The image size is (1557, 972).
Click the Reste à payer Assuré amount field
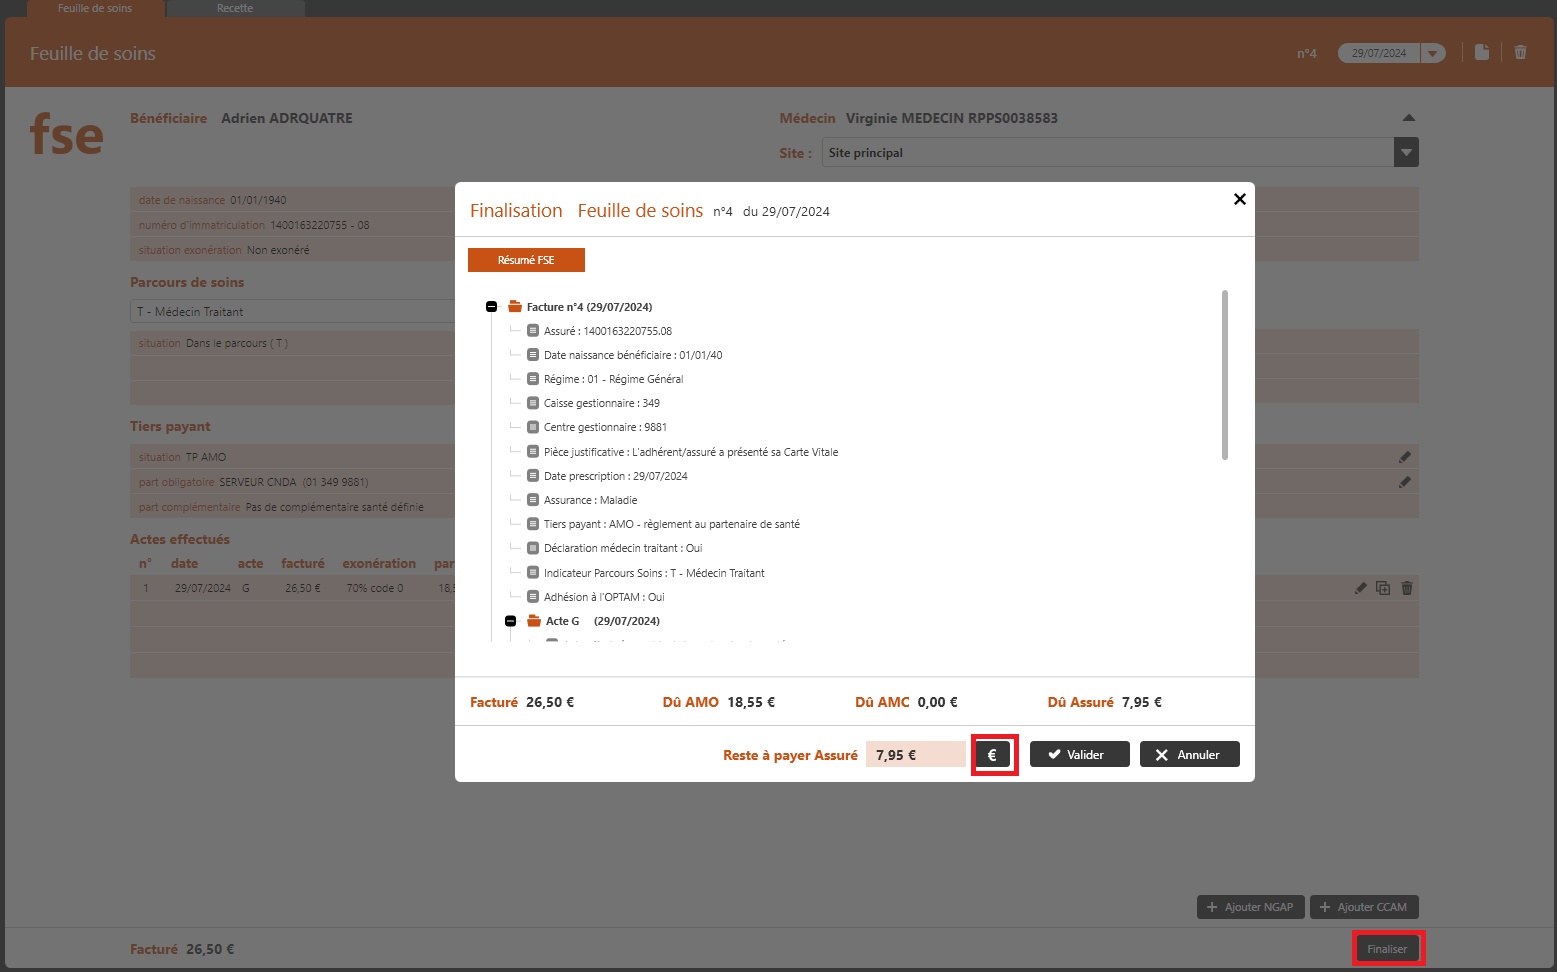pos(915,755)
